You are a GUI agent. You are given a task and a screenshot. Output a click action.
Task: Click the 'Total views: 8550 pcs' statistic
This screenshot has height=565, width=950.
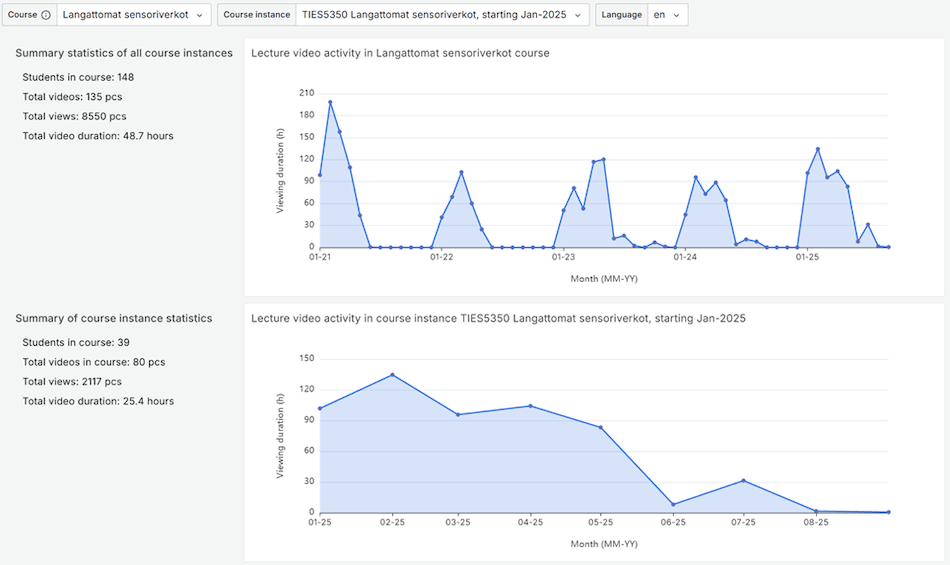click(x=74, y=116)
